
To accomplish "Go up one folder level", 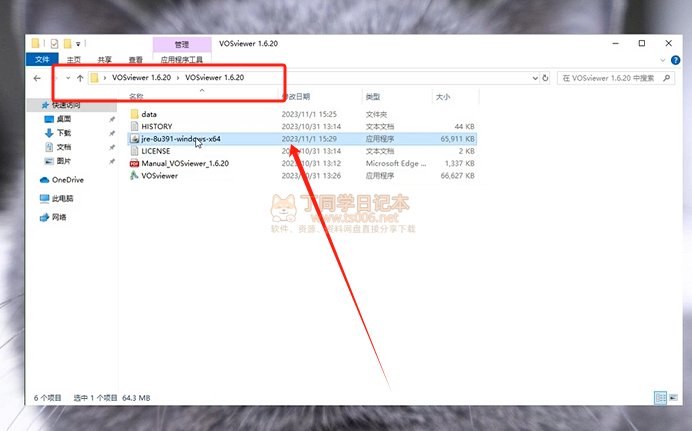I will [x=80, y=78].
